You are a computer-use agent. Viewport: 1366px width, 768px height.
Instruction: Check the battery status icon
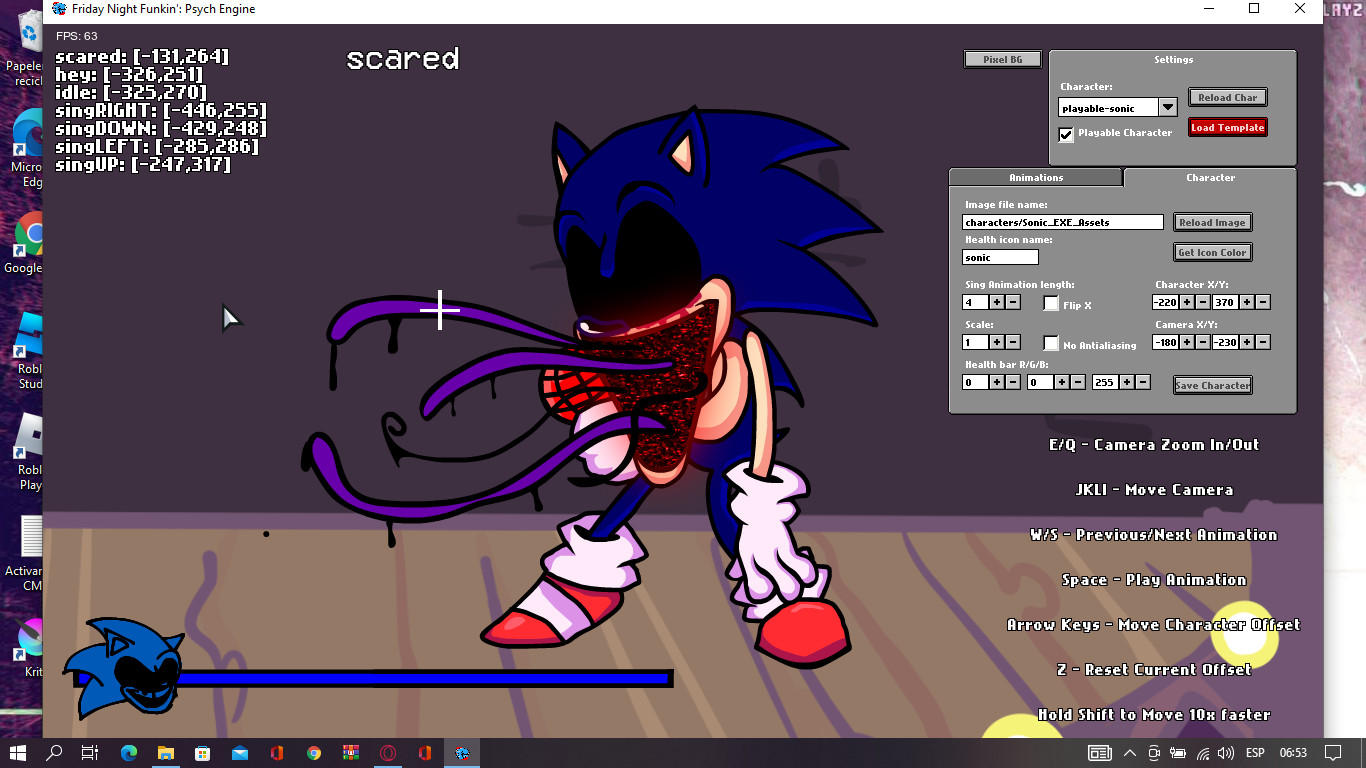pyautogui.click(x=1178, y=753)
